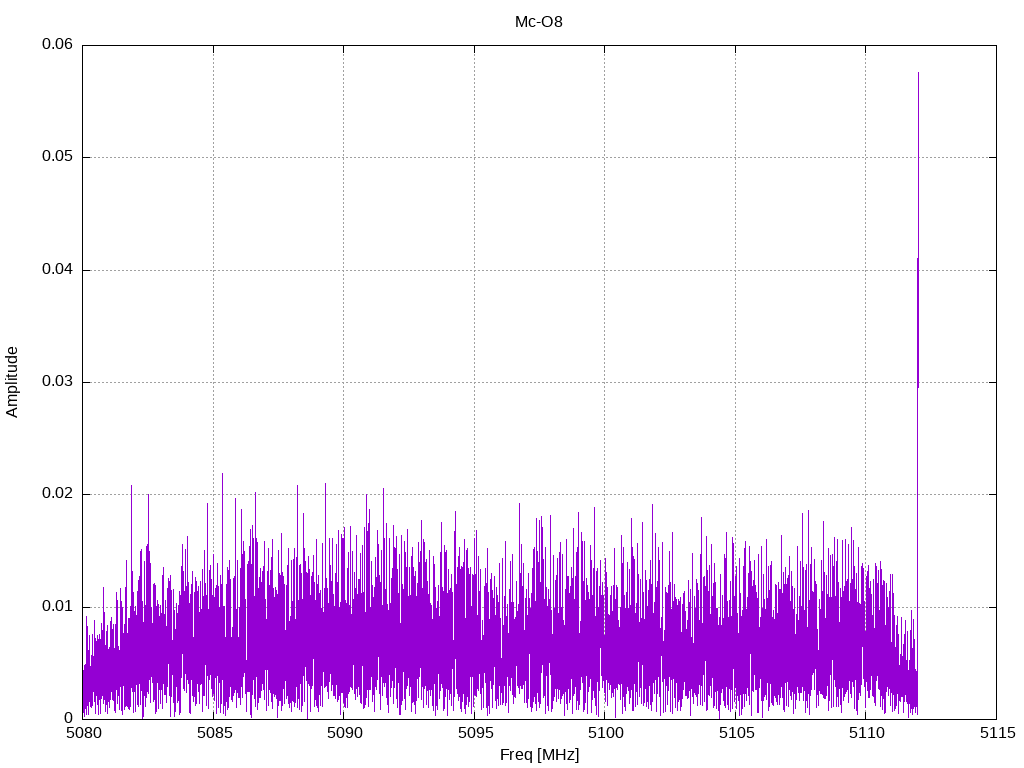Image resolution: width=1024 pixels, height=768 pixels.
Task: Click the x-axis tick label 5115
Action: 997,733
